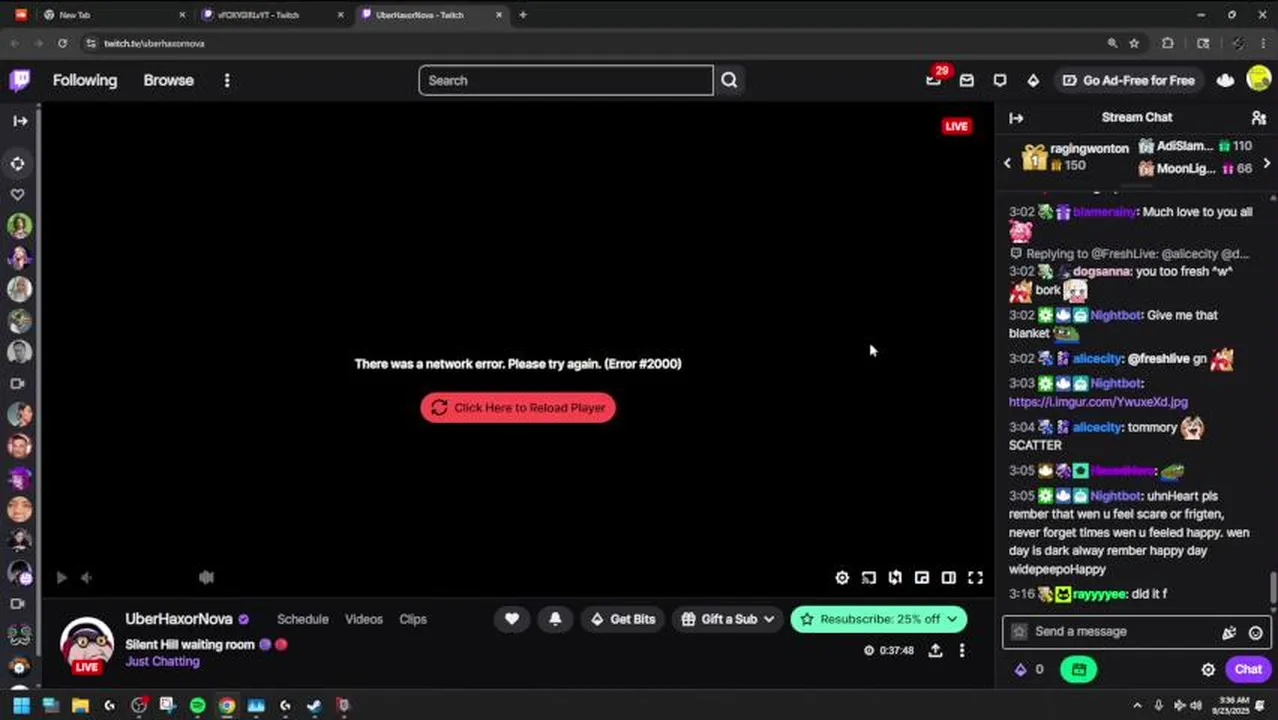This screenshot has width=1278, height=720.
Task: Open the channel more options three dots
Action: [962, 650]
